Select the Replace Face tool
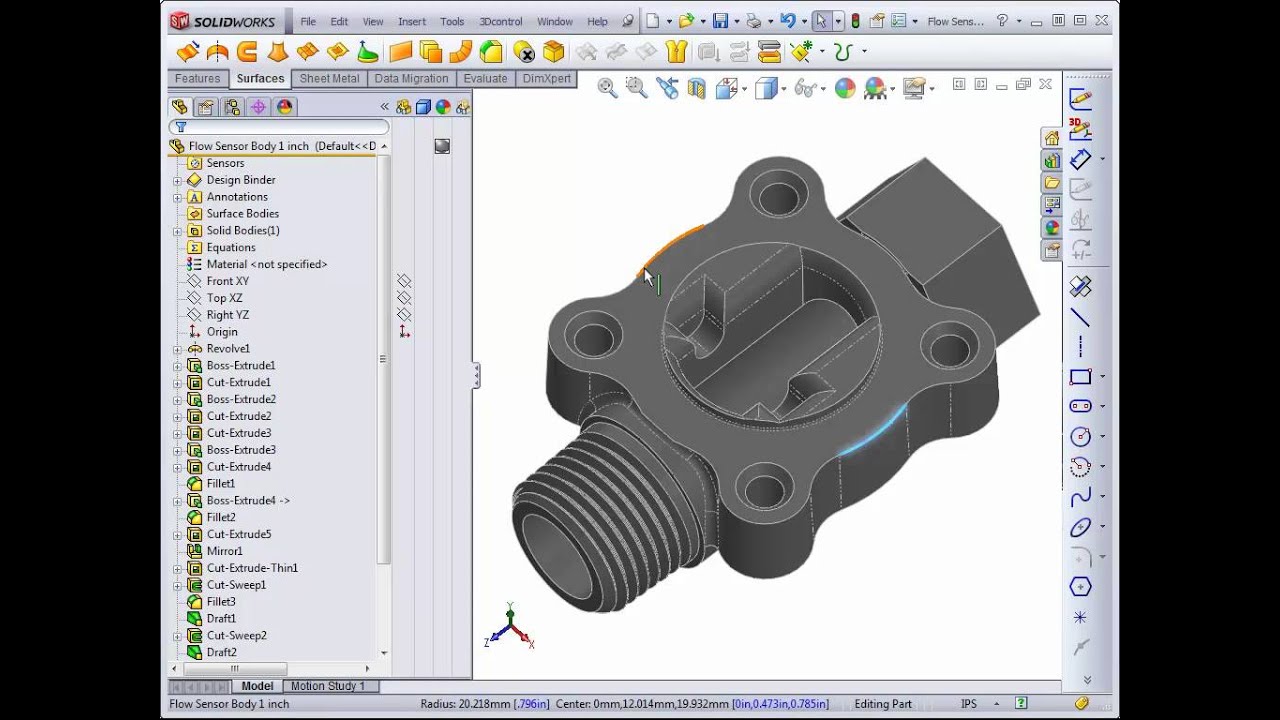Screen dimensions: 1280x720 click(x=553, y=52)
